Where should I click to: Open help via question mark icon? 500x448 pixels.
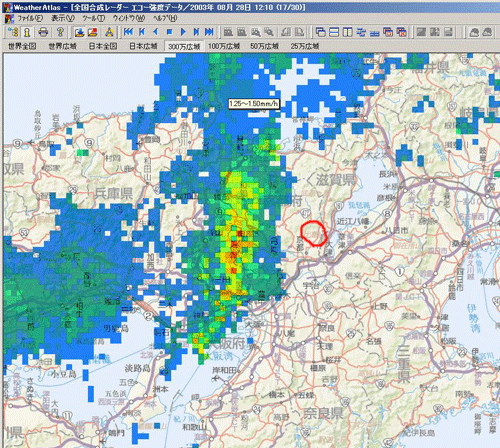(60, 32)
